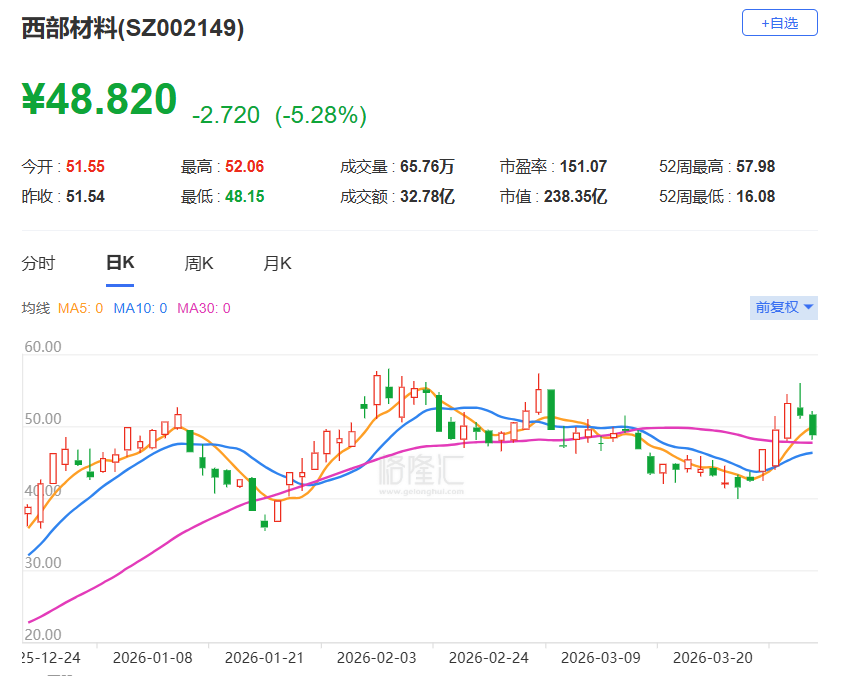The height and width of the screenshot is (676, 854).
Task: Select the 2026-01-08 date on the axis
Action: (153, 657)
